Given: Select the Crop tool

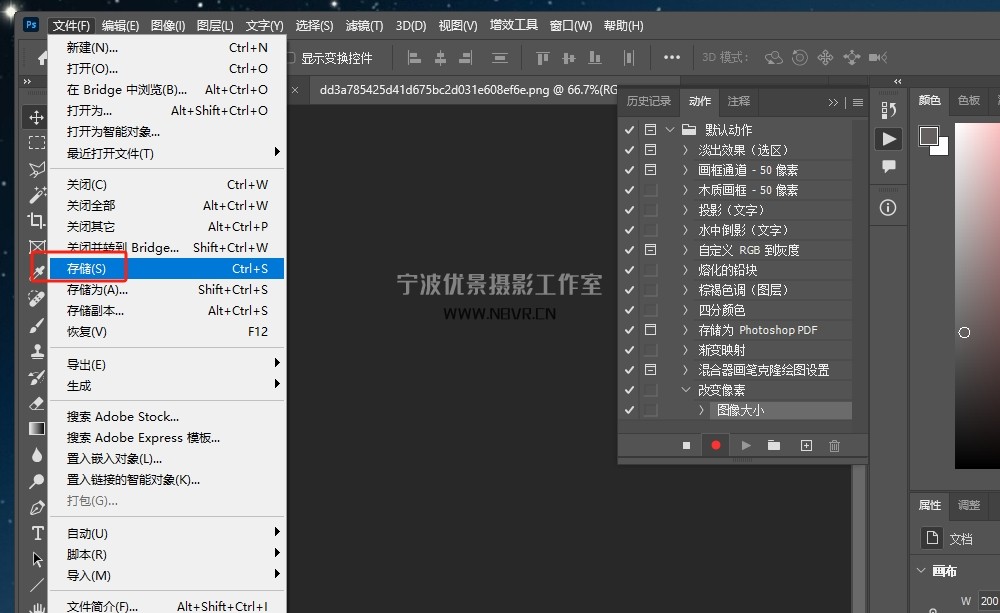Looking at the screenshot, I should click(x=37, y=220).
